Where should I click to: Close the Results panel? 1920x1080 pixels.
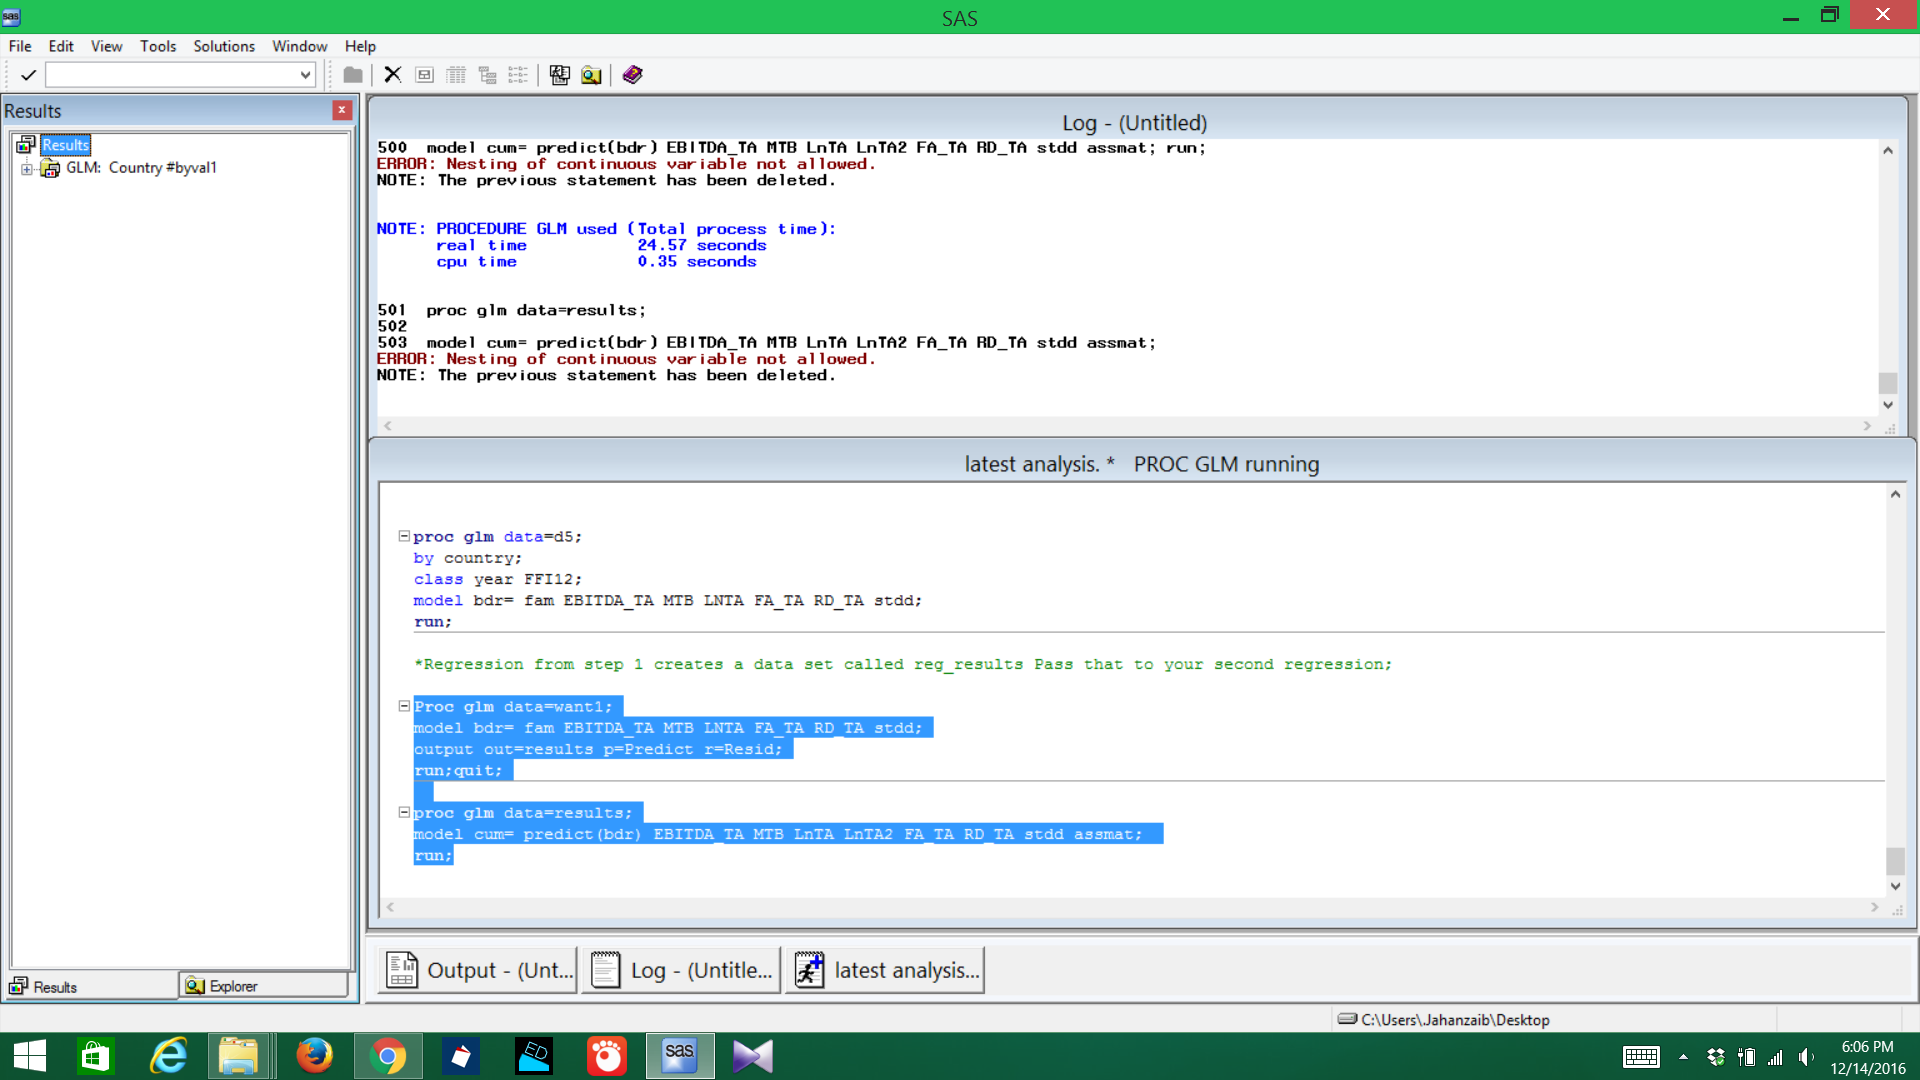coord(342,110)
